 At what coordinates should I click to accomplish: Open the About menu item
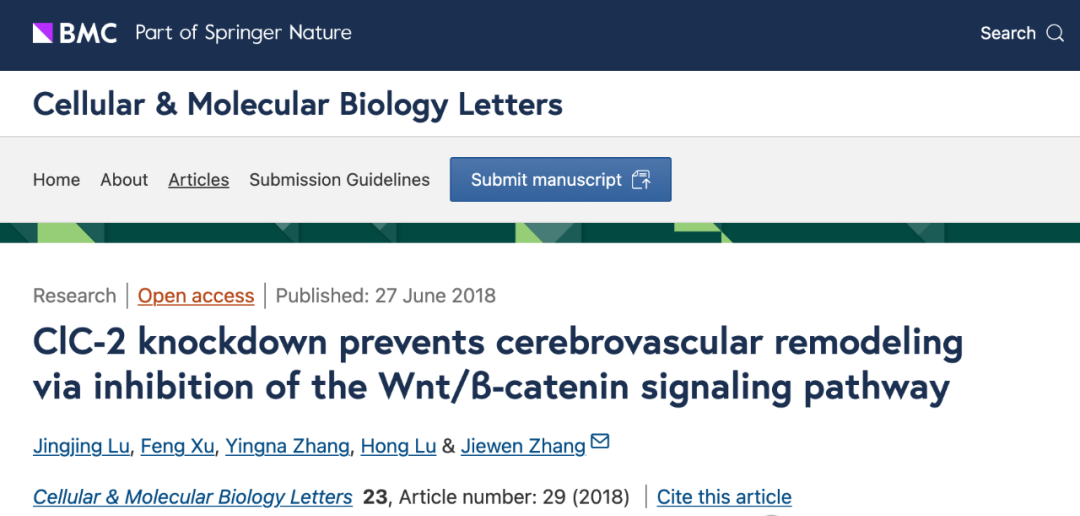tap(124, 180)
